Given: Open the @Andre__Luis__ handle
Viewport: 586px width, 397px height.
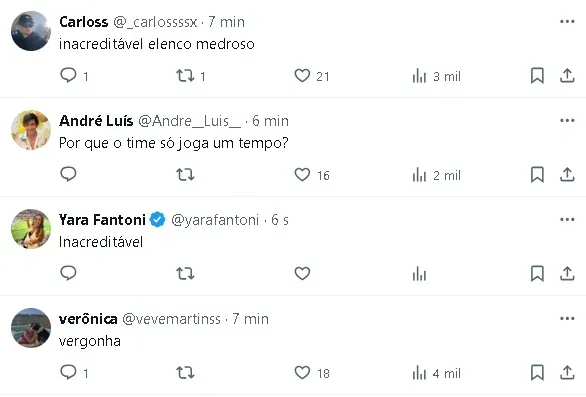Looking at the screenshot, I should coord(189,121).
